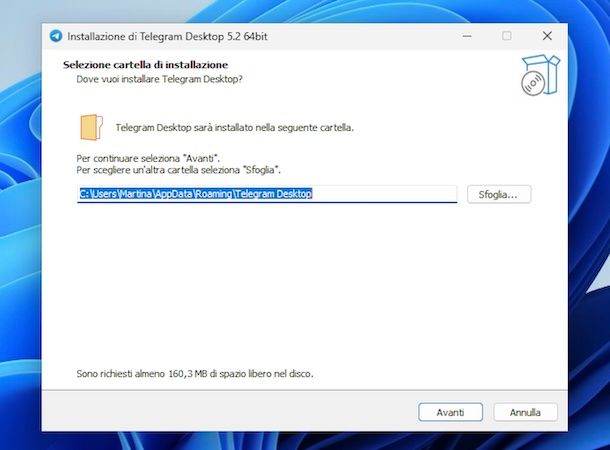Click the Avanti button to continue
Image resolution: width=610 pixels, height=450 pixels.
click(450, 412)
